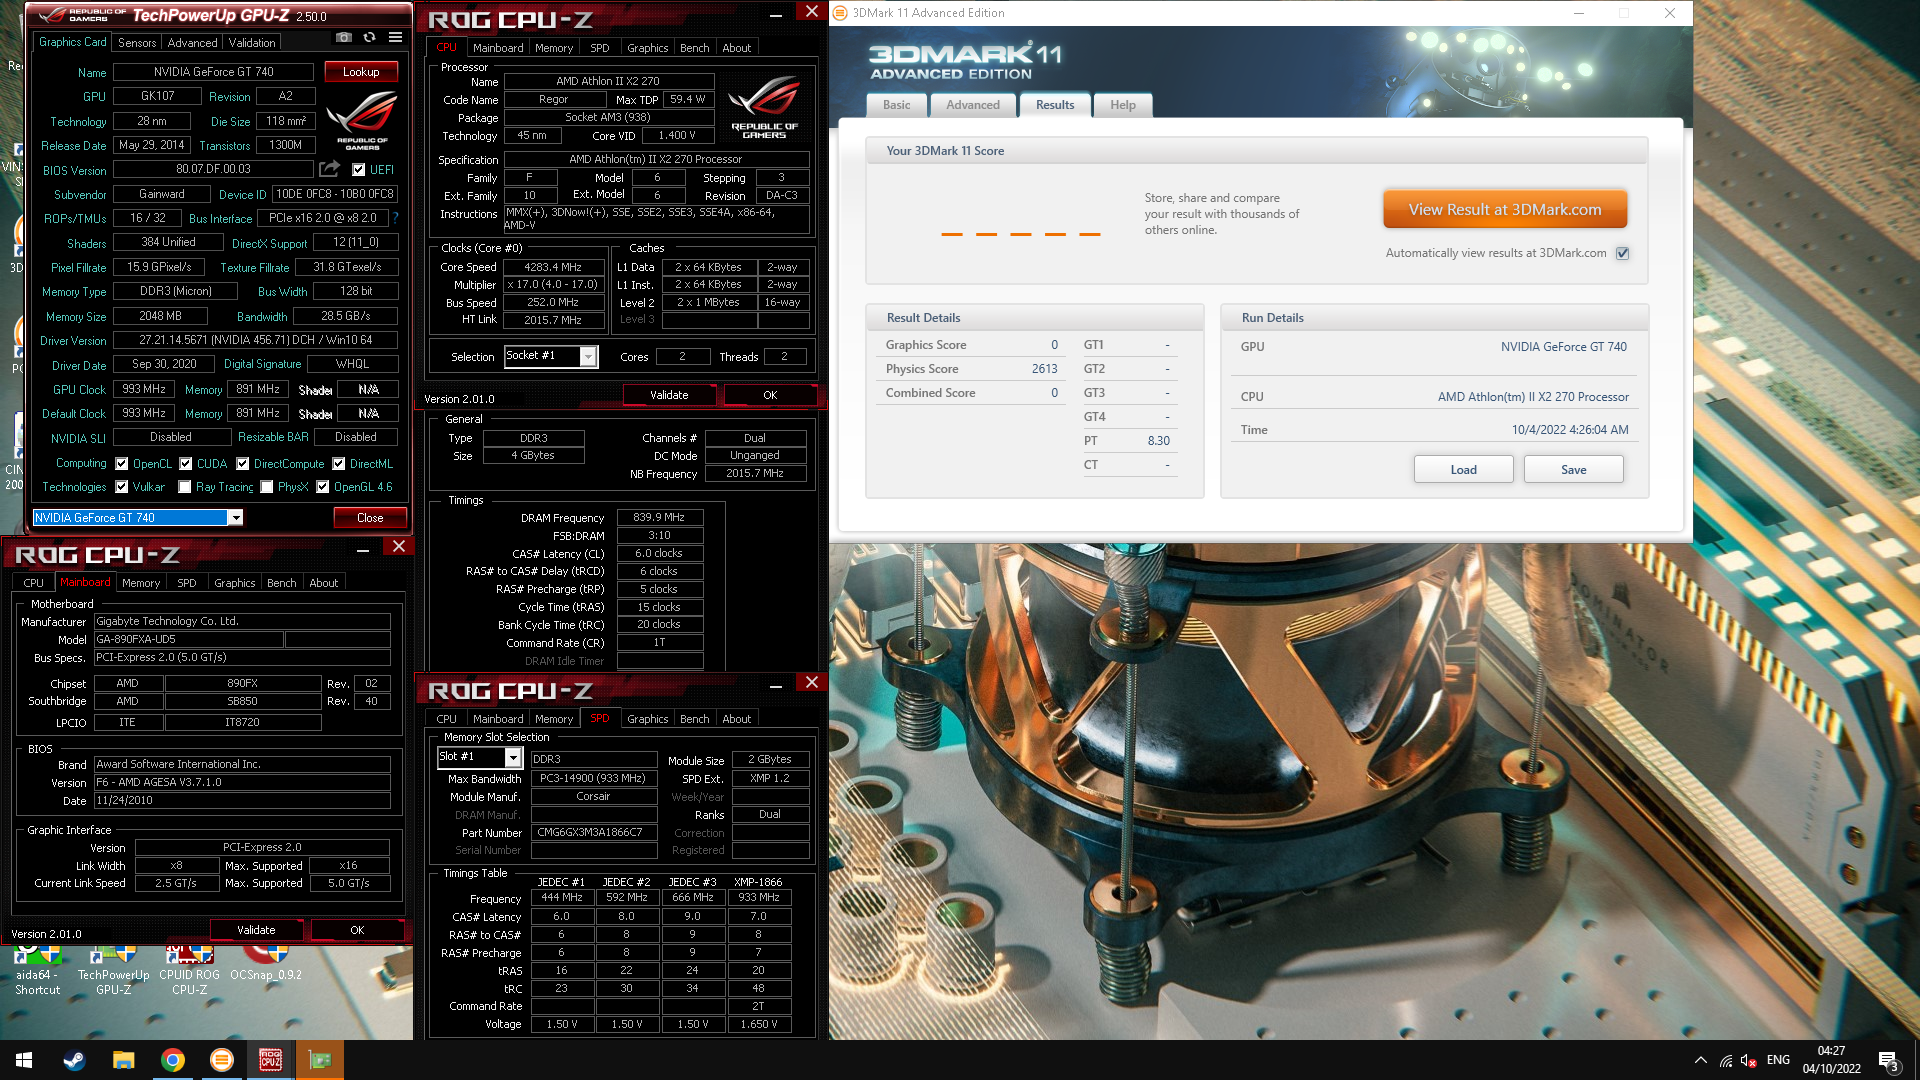The height and width of the screenshot is (1080, 1920).
Task: Click the GPU name NVIDIA GeForce GT 740 link
Action: pos(1563,347)
